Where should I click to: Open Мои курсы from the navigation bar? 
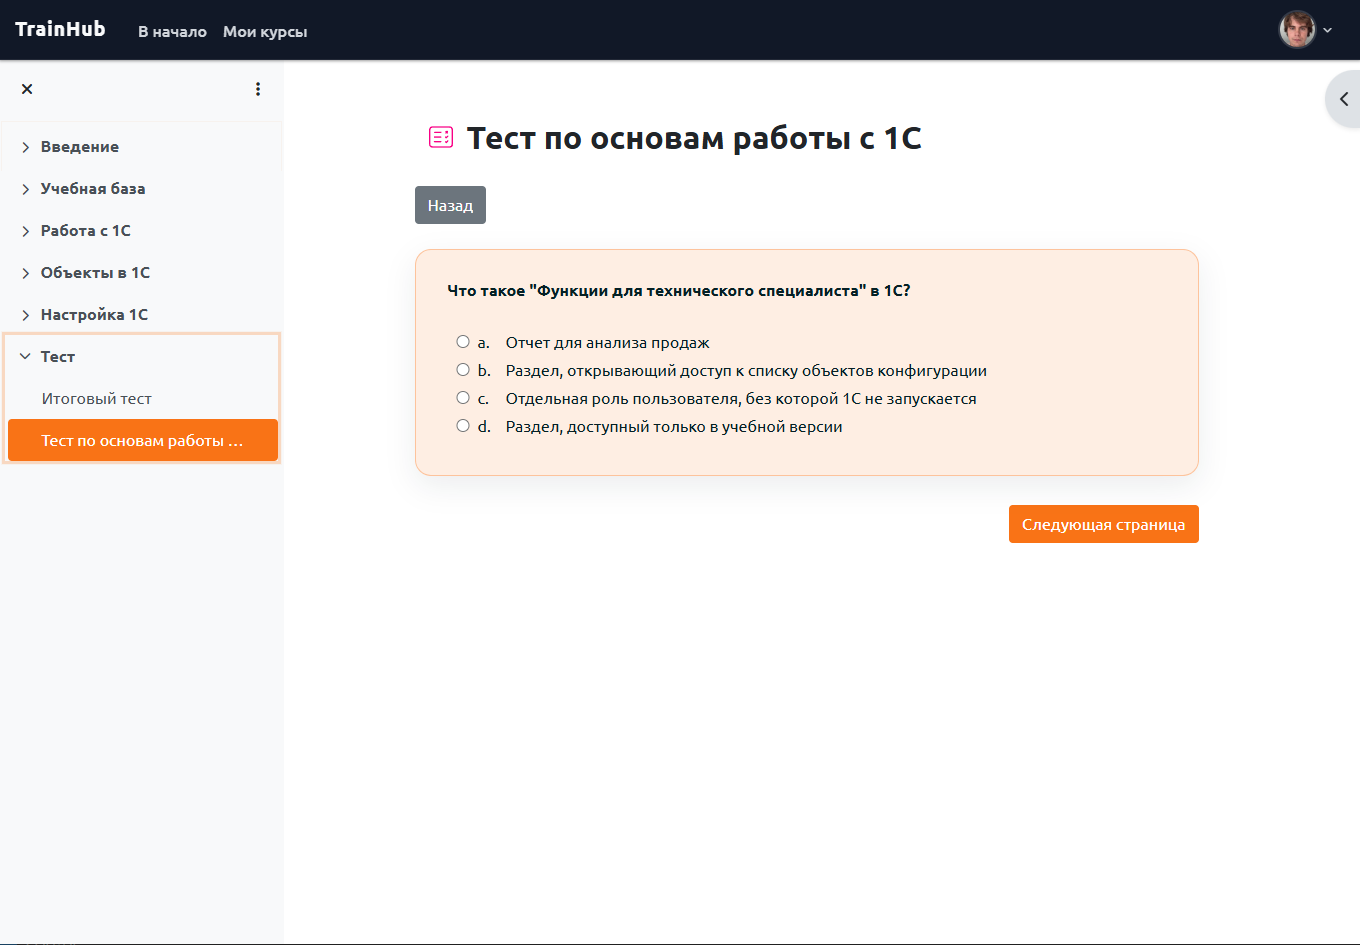pos(265,31)
